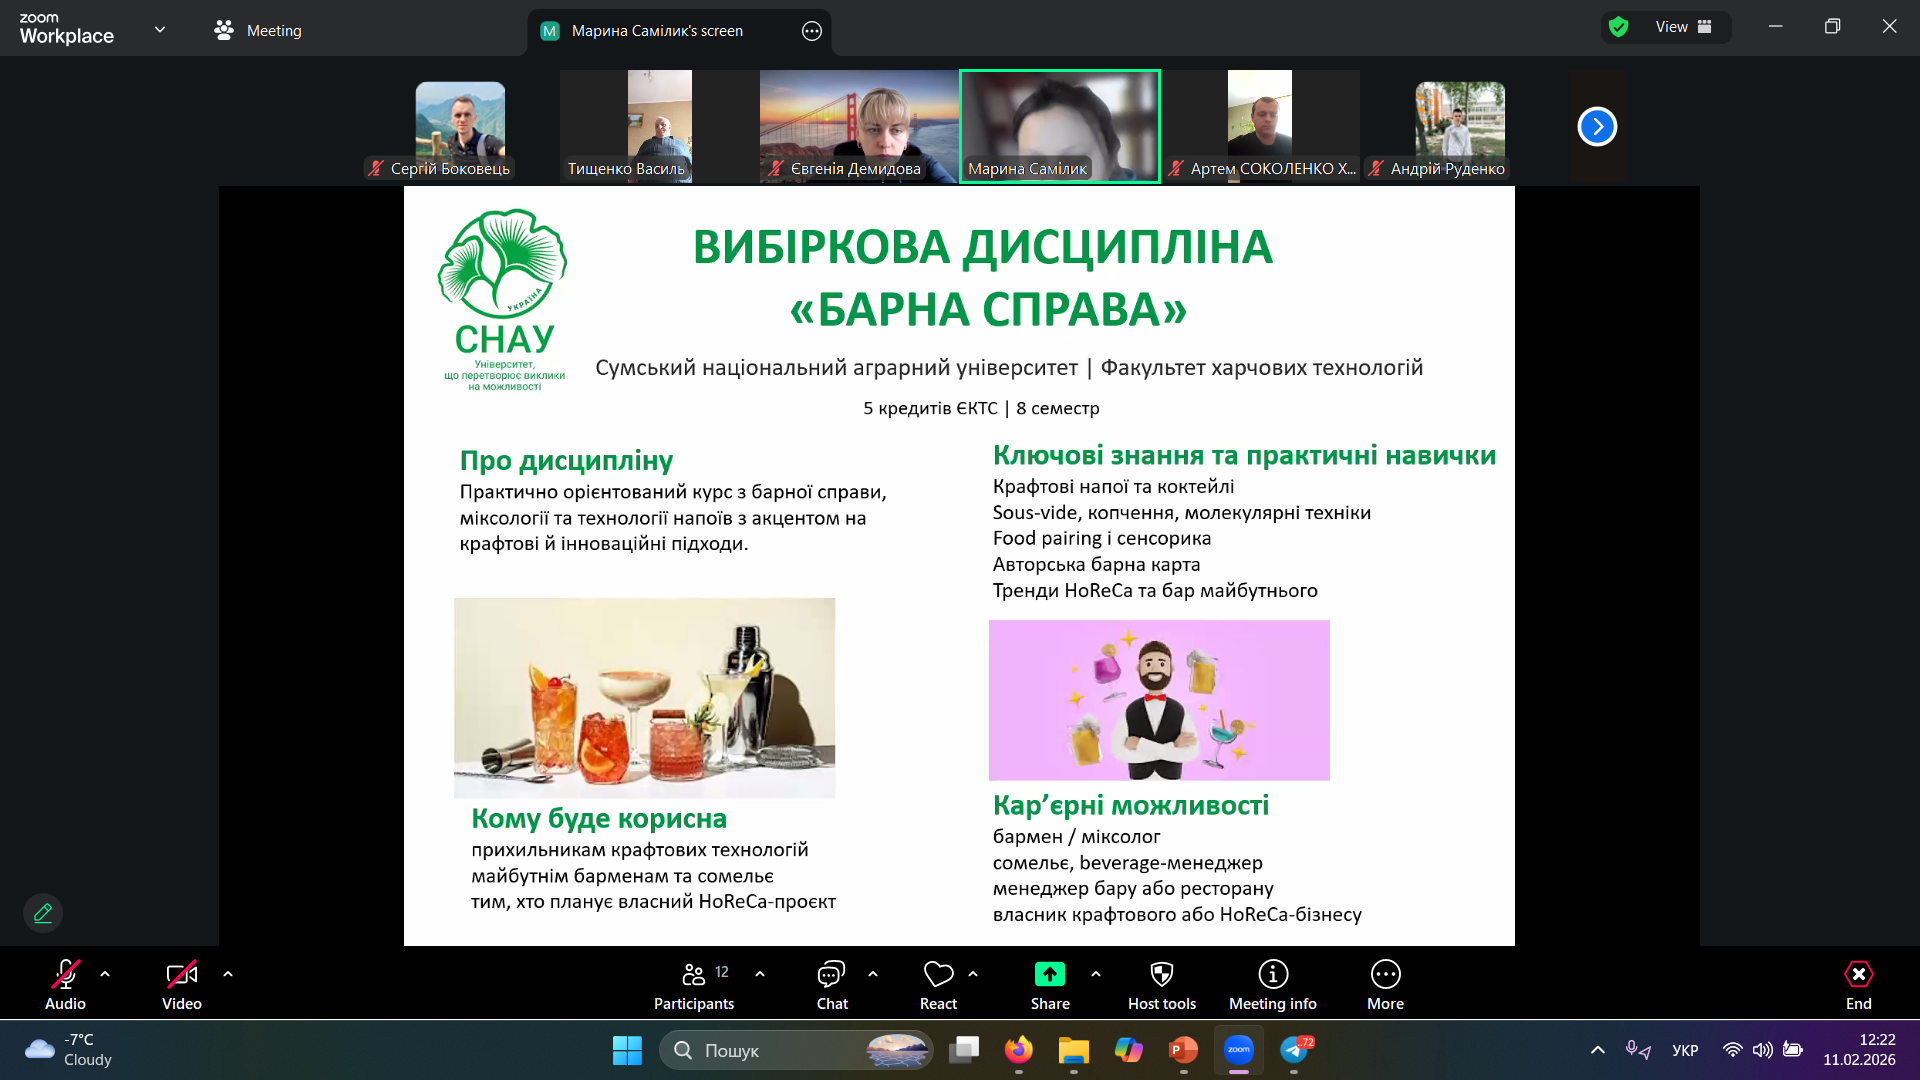The width and height of the screenshot is (1920, 1080).
Task: Switch to the Meeting tab
Action: pyautogui.click(x=258, y=31)
